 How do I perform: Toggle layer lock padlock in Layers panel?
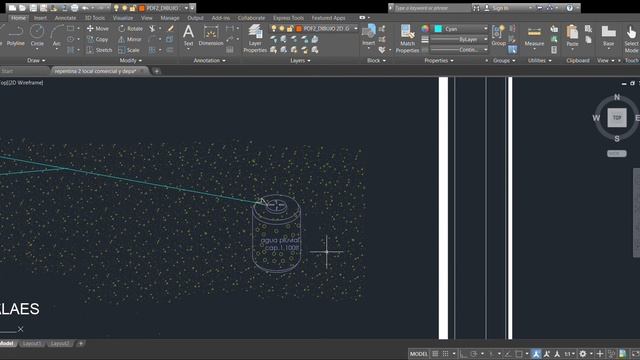(x=290, y=29)
